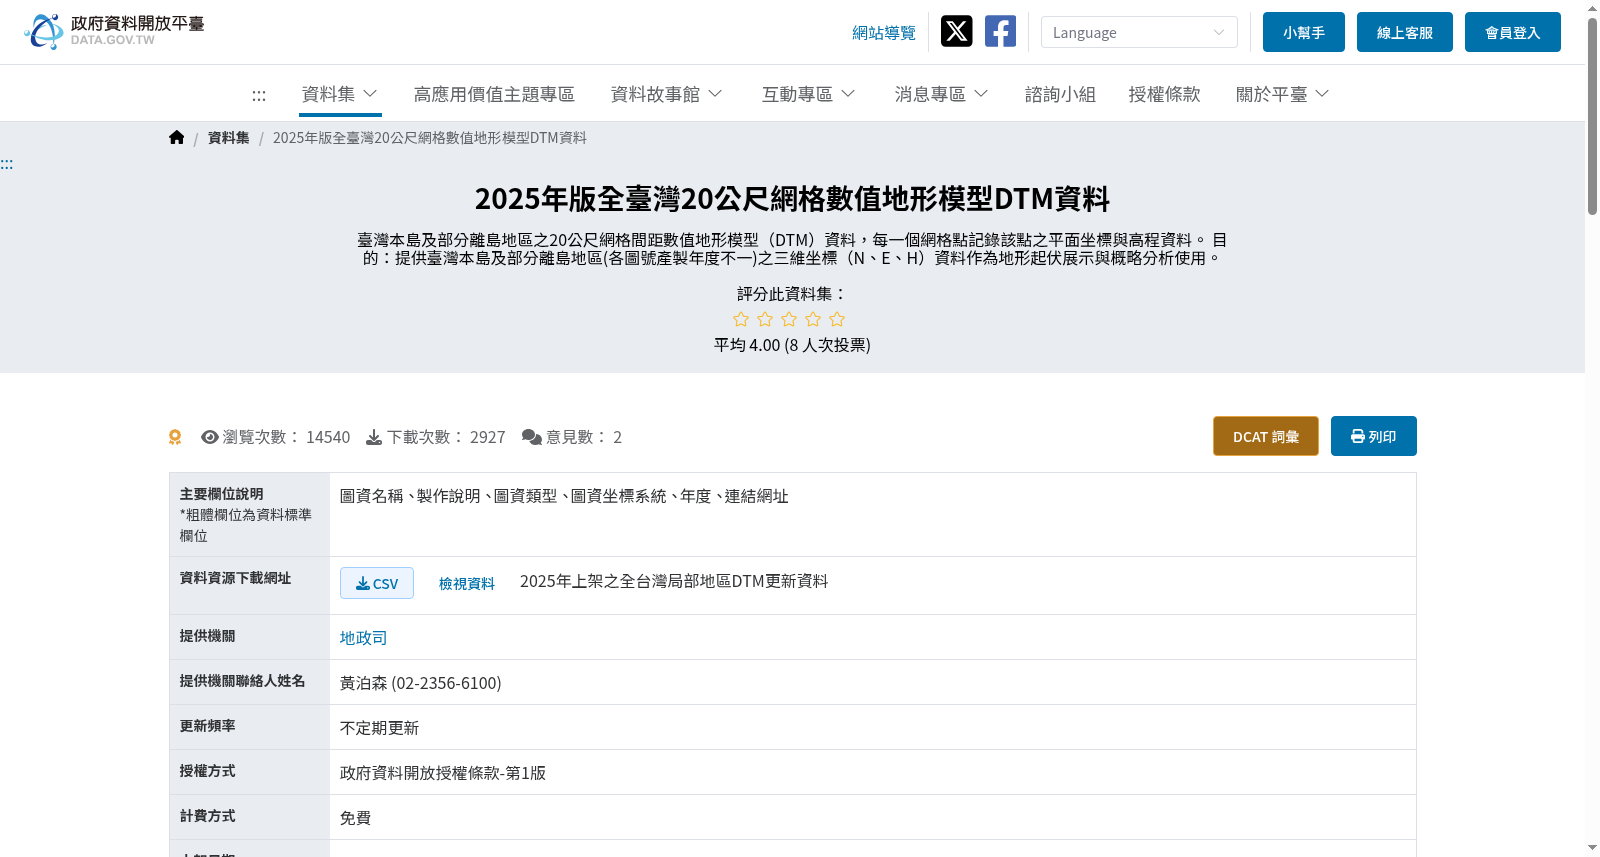This screenshot has height=857, width=1600.
Task: Expand the 資料集 menu
Action: (340, 94)
